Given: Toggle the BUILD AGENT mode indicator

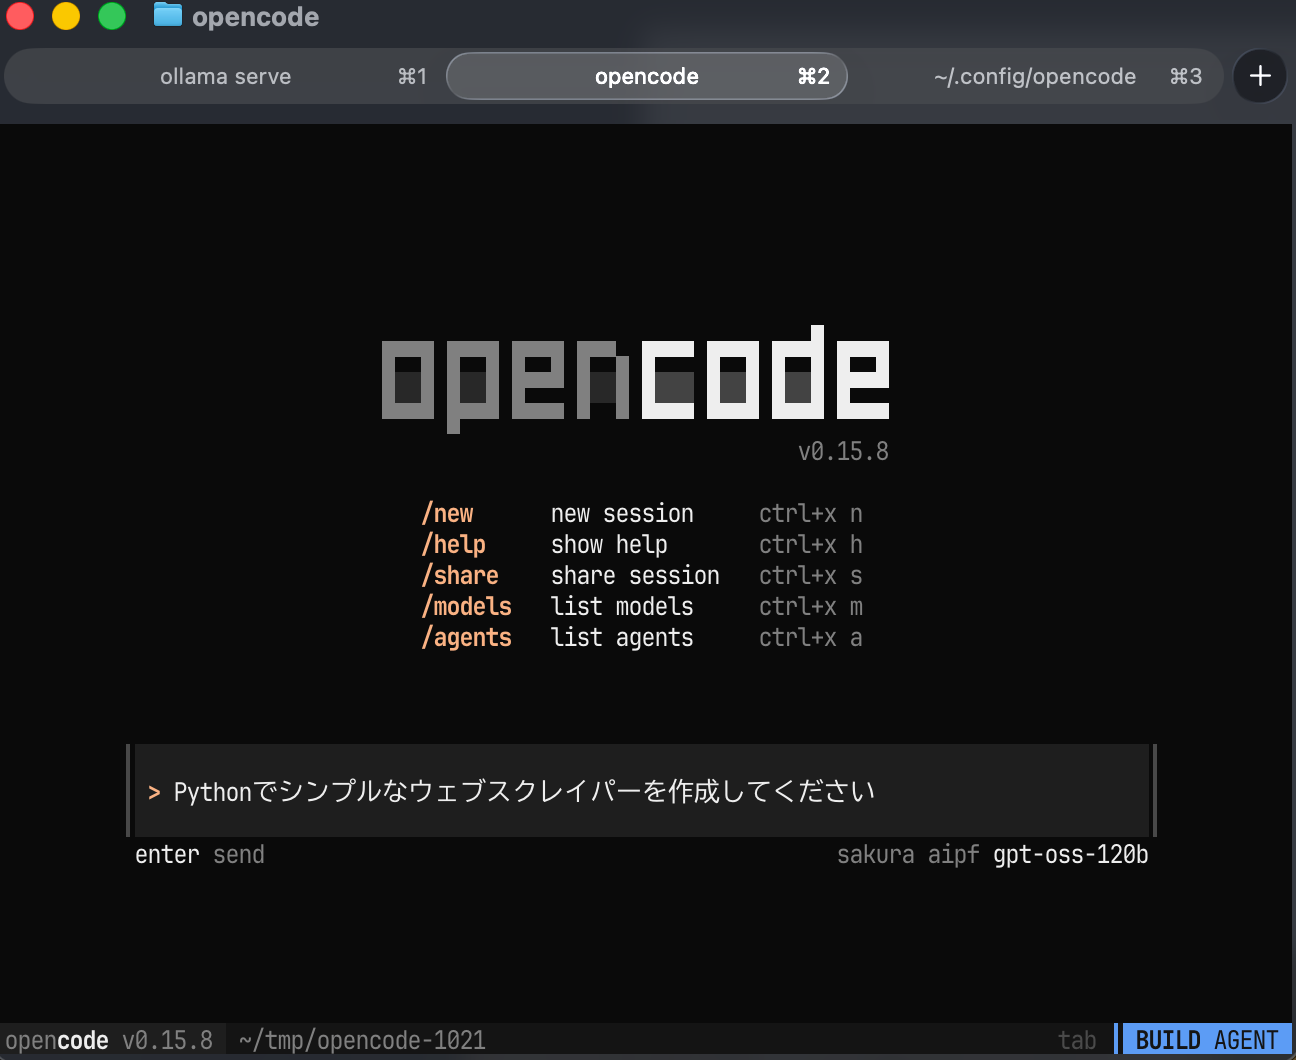Looking at the screenshot, I should (1206, 1040).
